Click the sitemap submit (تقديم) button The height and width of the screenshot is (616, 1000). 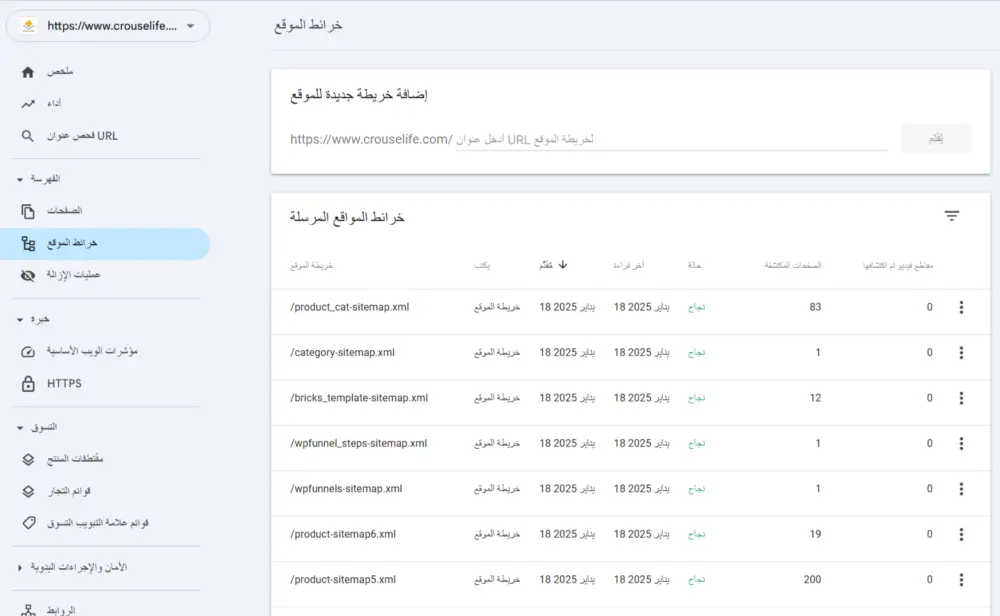click(x=936, y=139)
